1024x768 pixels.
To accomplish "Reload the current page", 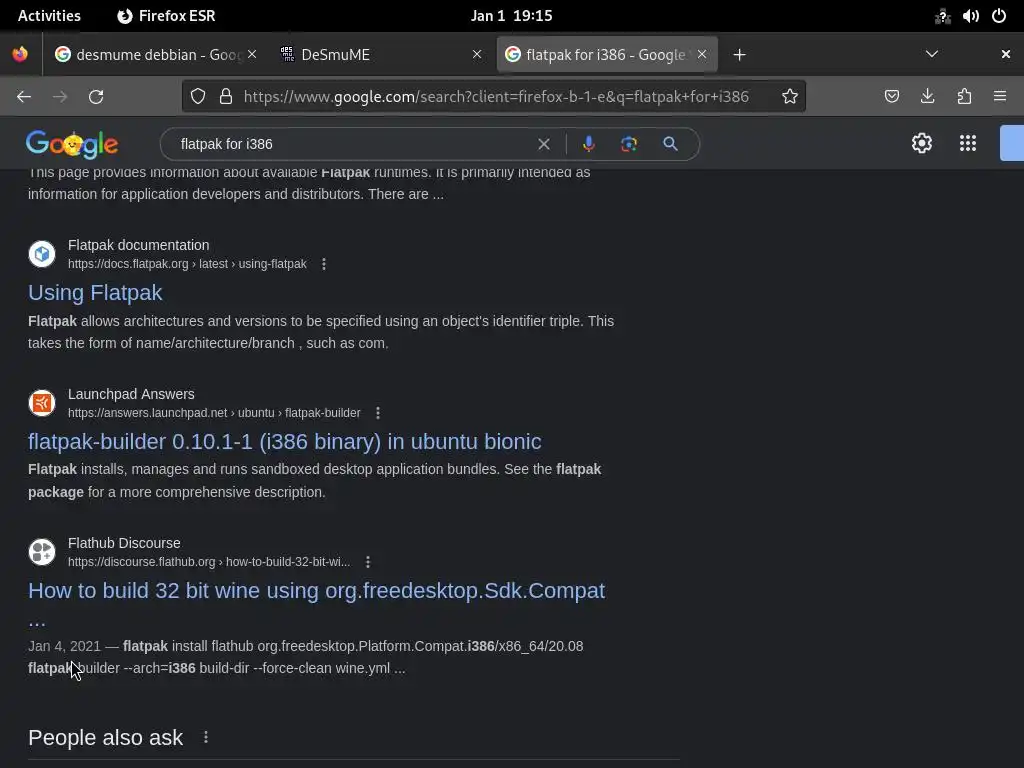I will pyautogui.click(x=96, y=97).
